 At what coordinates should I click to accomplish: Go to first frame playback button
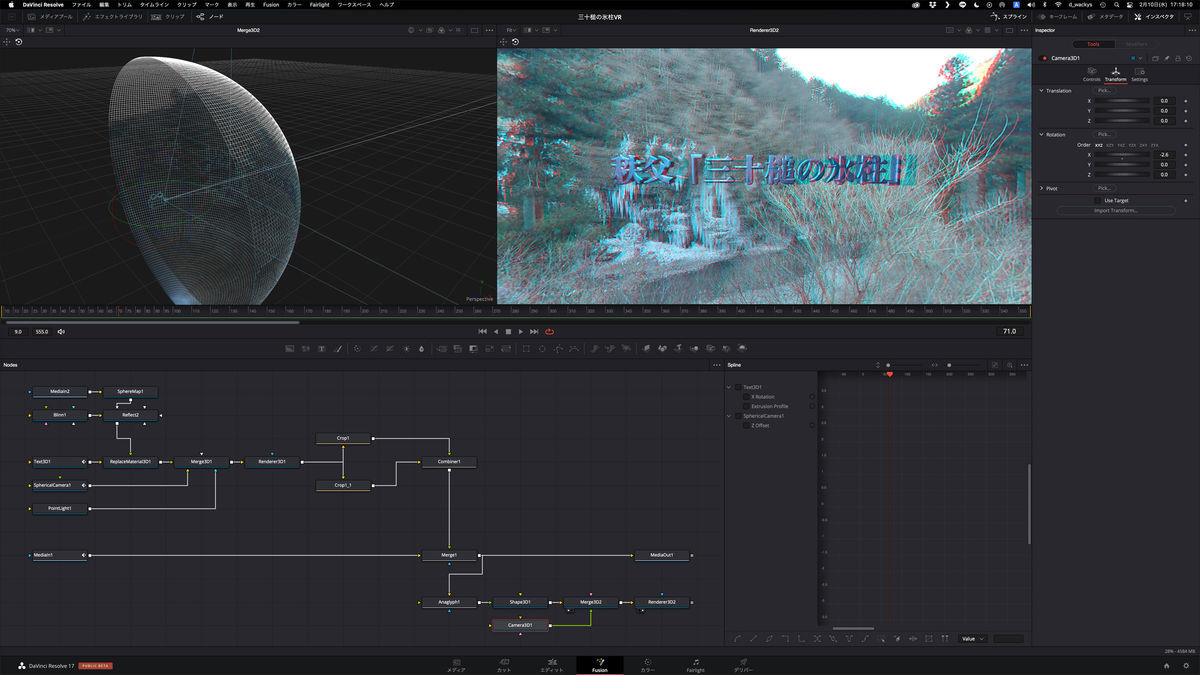point(483,331)
